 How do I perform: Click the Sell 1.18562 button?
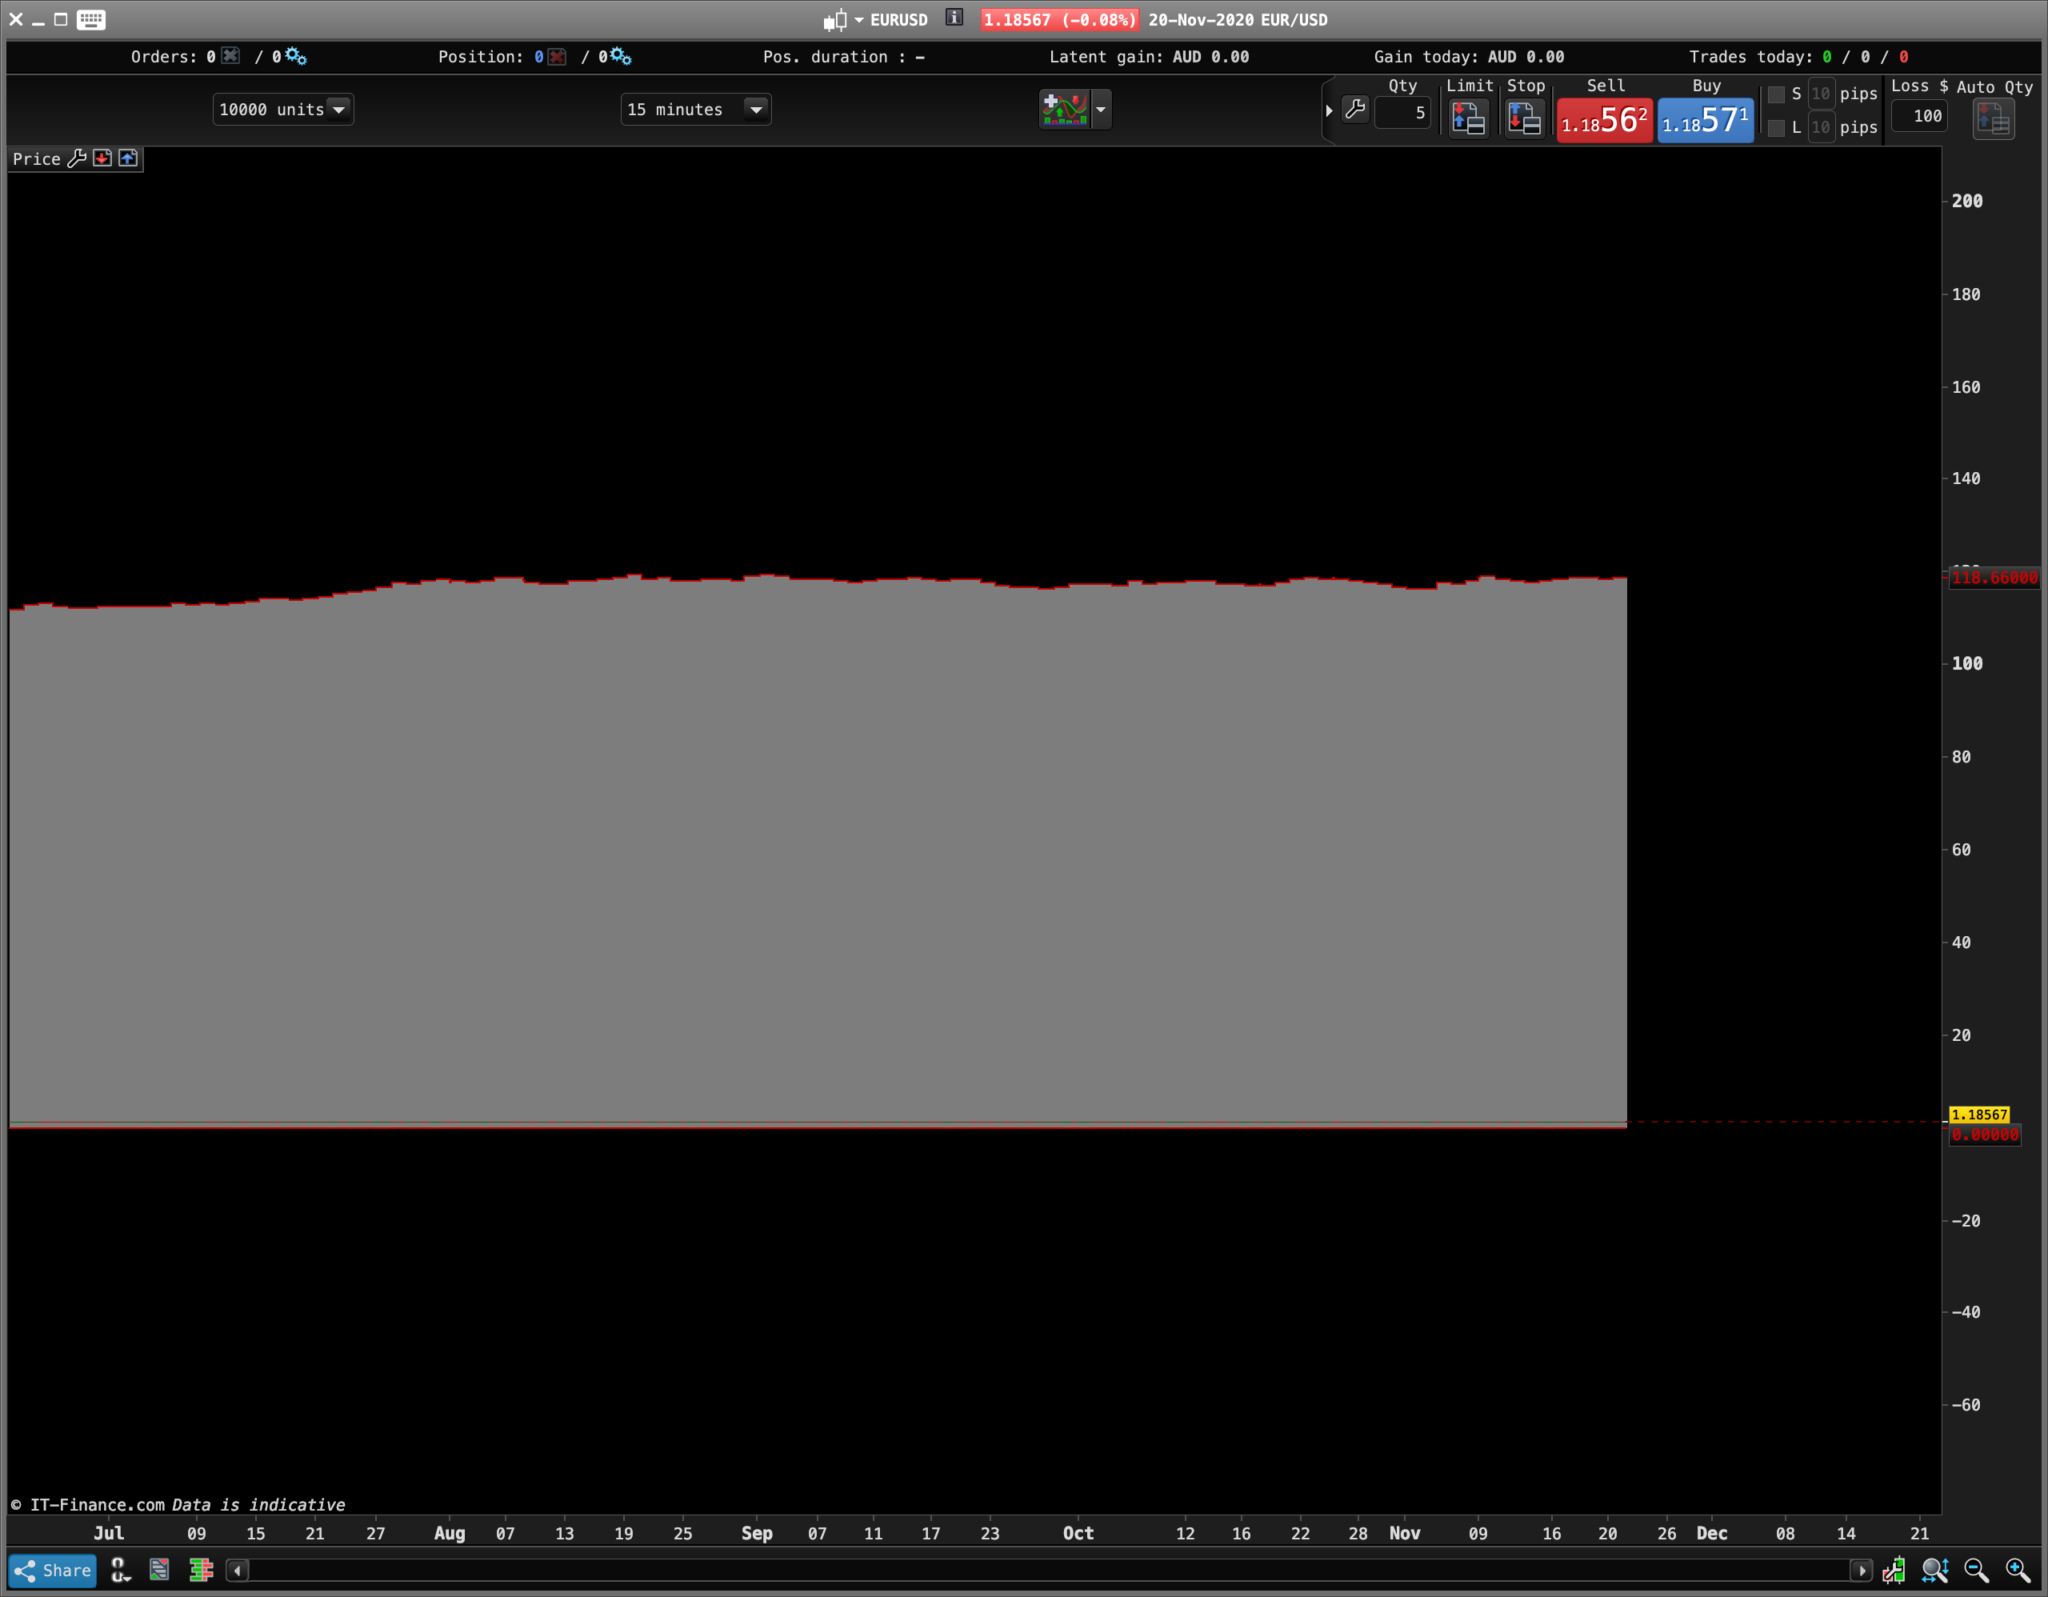tap(1604, 121)
